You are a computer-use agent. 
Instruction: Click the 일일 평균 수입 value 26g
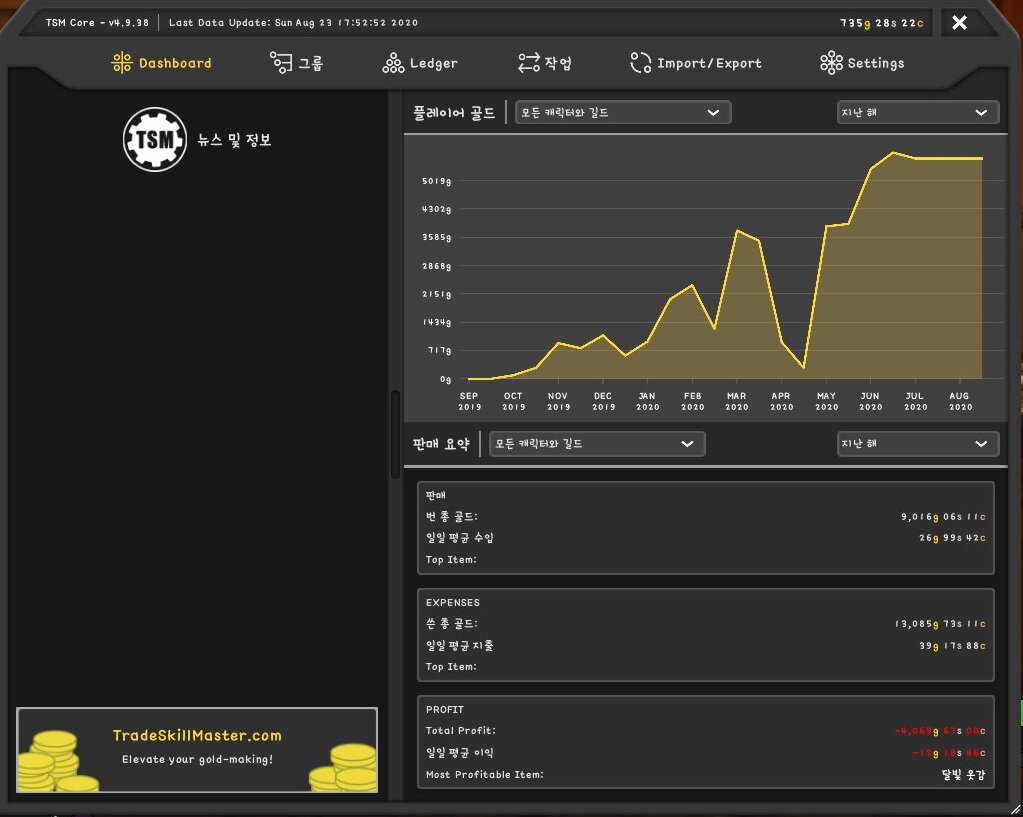pyautogui.click(x=953, y=538)
